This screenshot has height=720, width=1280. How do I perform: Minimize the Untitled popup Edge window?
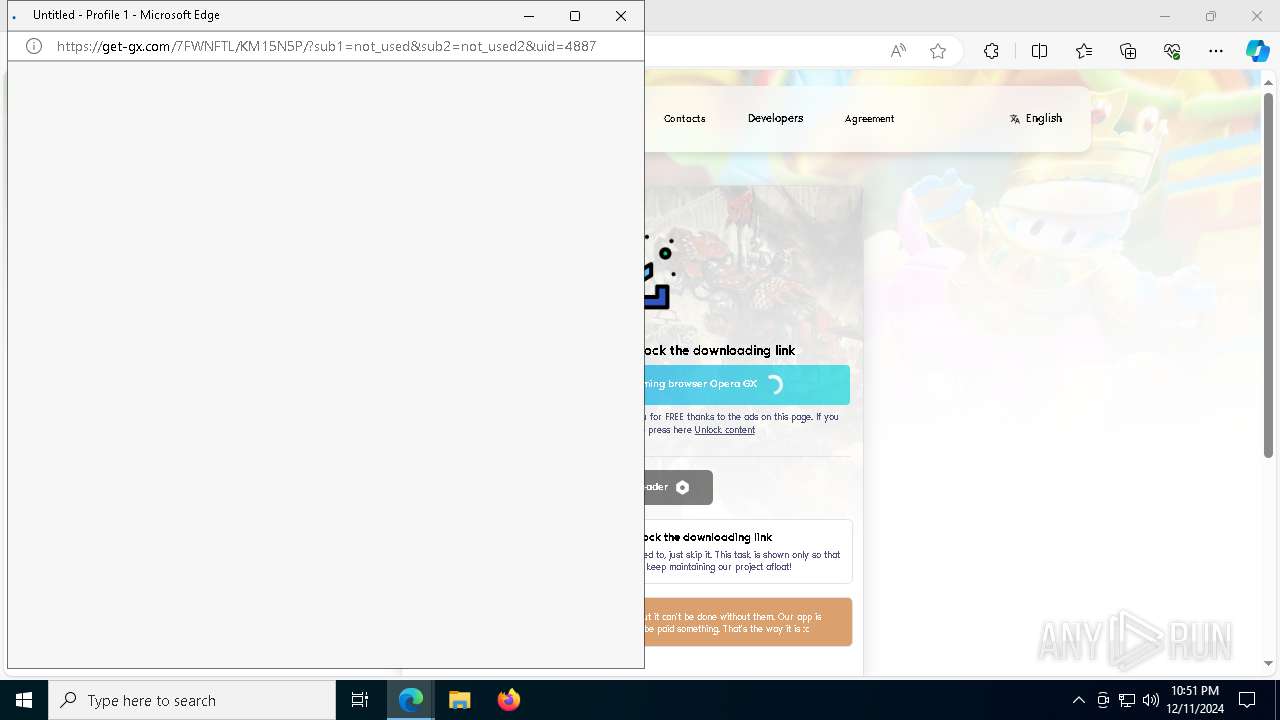tap(529, 16)
